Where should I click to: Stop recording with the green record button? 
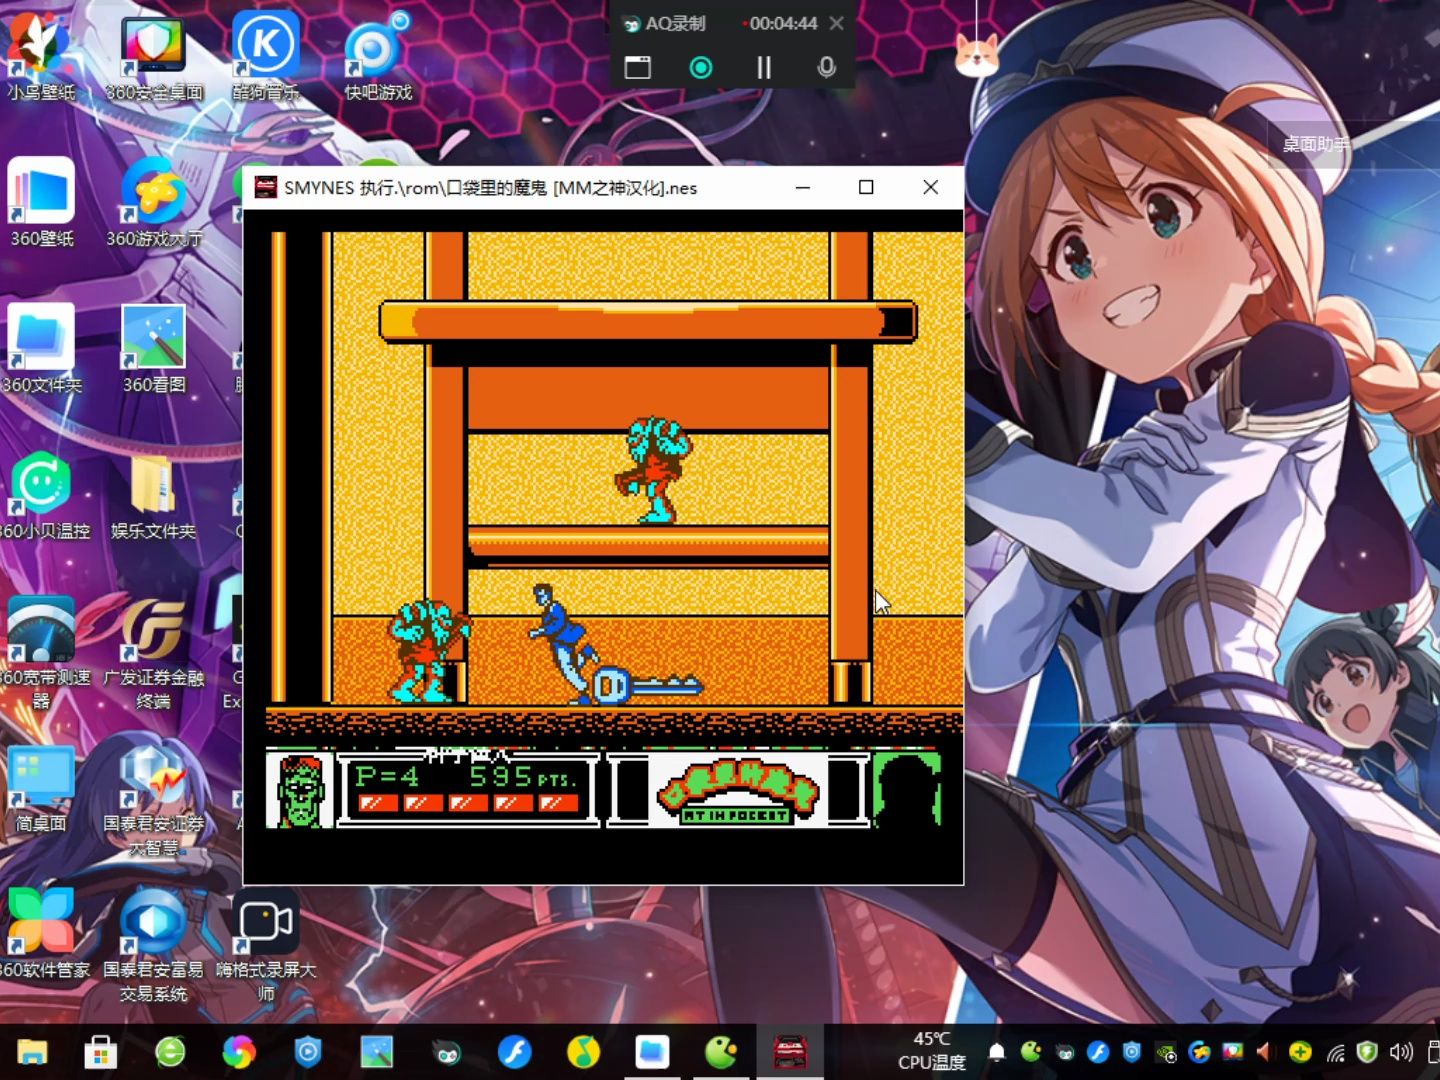tap(701, 67)
